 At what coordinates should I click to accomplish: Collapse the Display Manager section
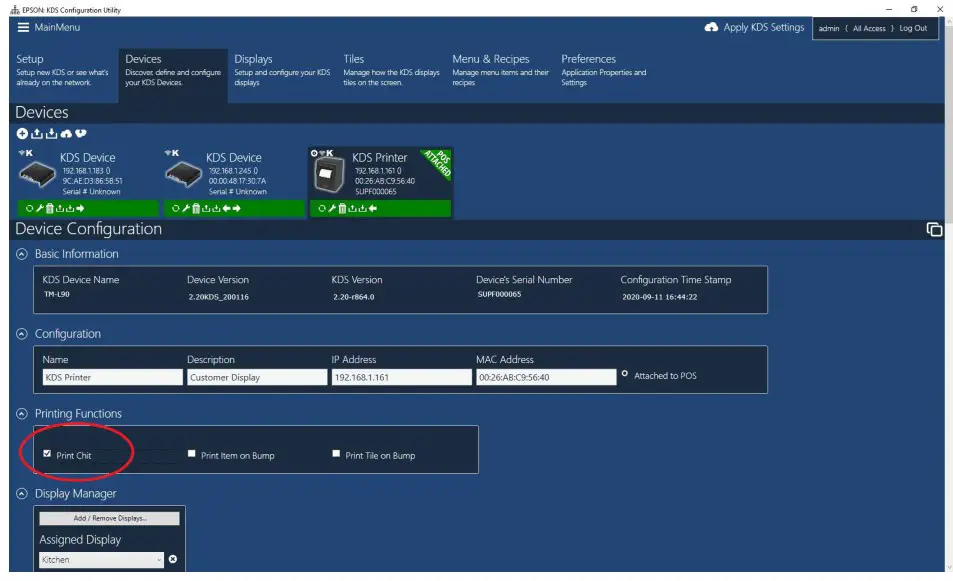(22, 494)
